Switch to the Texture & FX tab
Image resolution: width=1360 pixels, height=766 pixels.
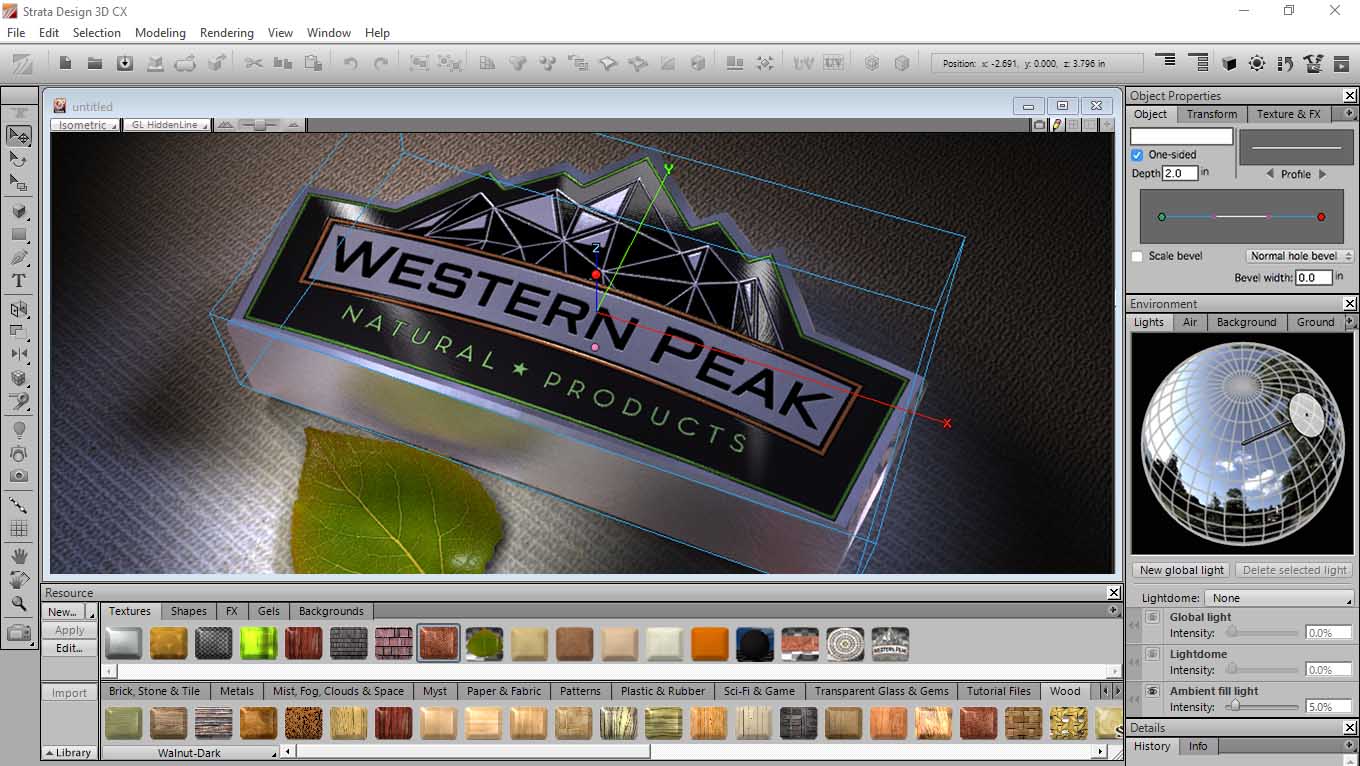click(1288, 114)
